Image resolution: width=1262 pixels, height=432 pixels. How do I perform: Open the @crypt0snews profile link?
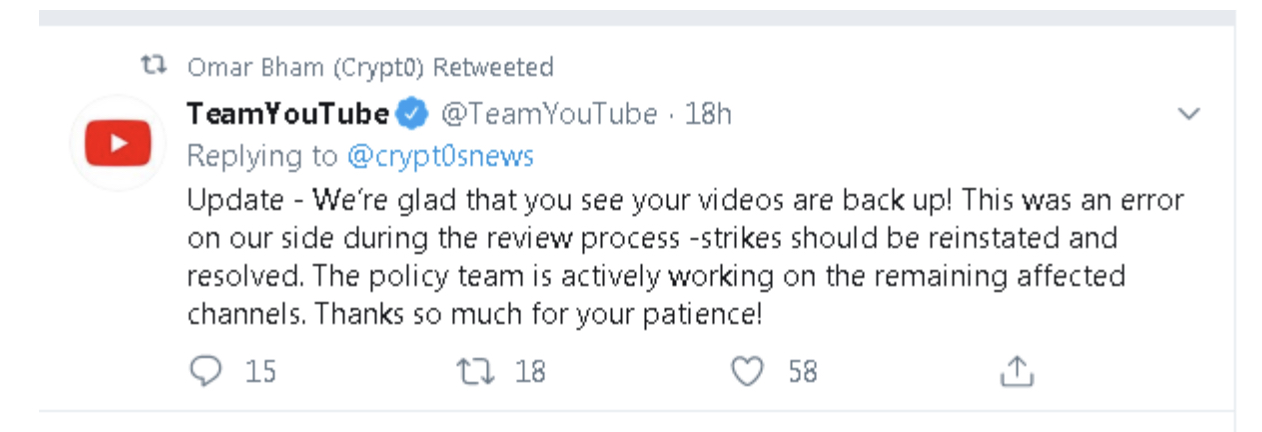(440, 157)
